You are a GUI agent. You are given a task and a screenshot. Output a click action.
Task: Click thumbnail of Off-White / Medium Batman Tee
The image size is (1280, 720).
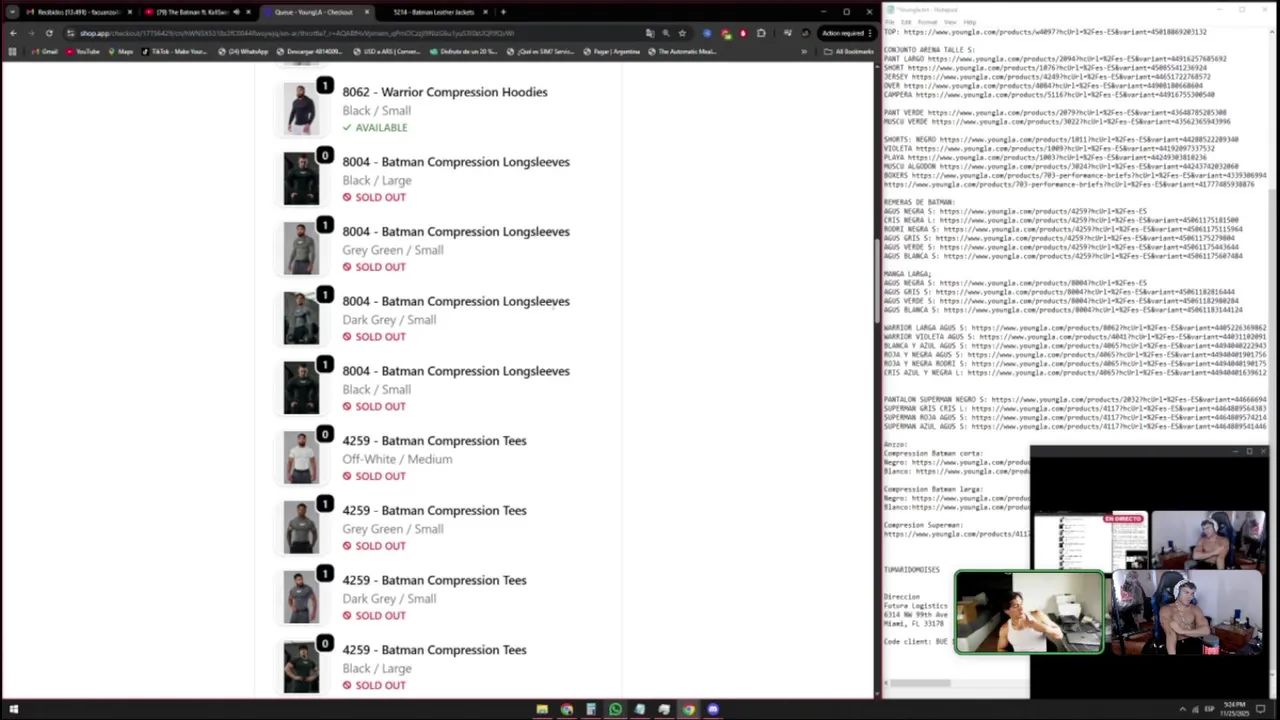click(x=301, y=457)
